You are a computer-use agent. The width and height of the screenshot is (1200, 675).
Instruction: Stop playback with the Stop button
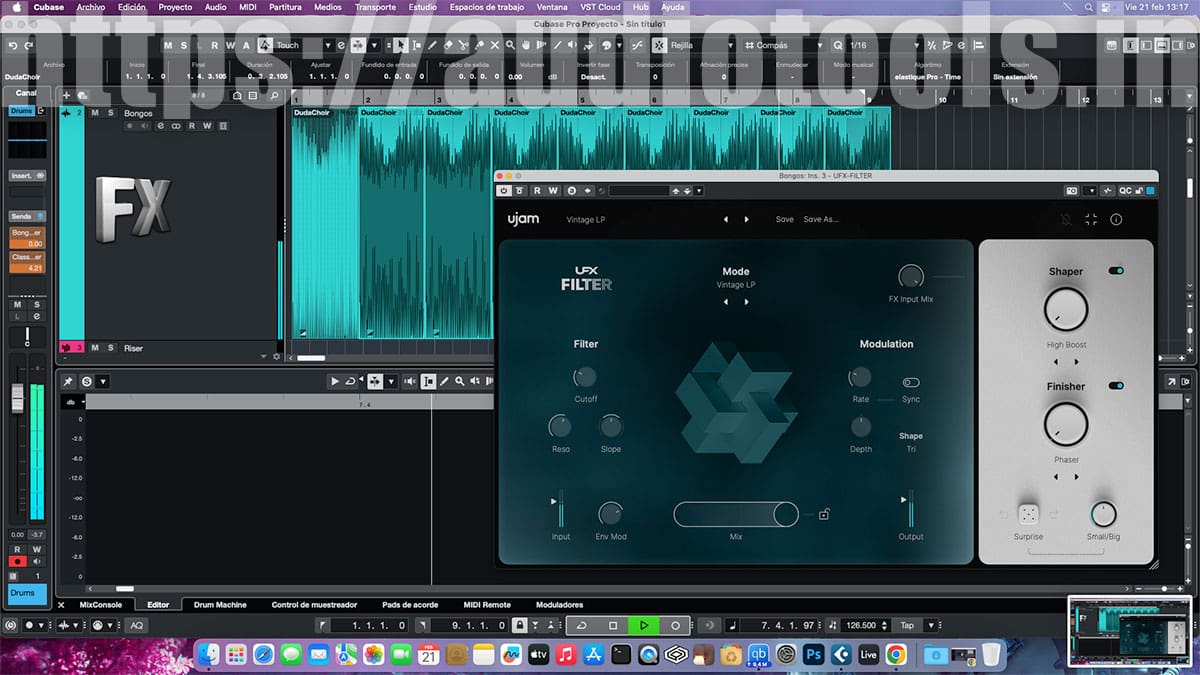pos(613,625)
